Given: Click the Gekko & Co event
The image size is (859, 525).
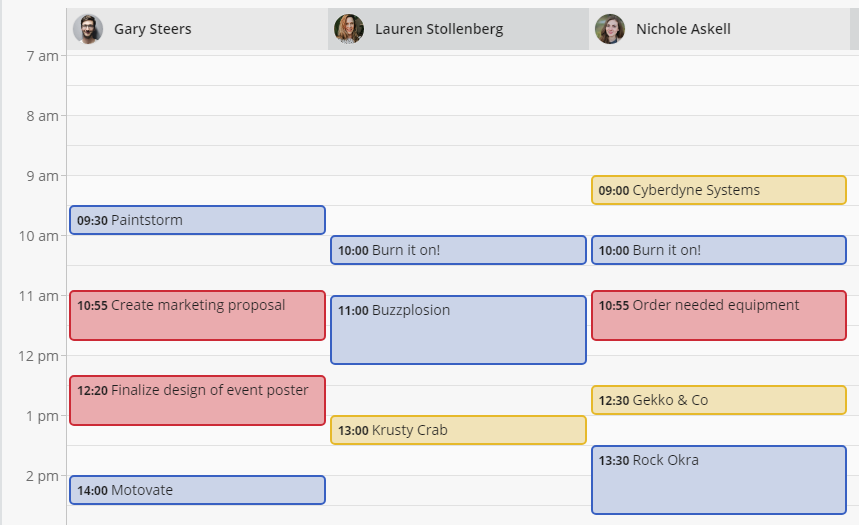Looking at the screenshot, I should [719, 400].
